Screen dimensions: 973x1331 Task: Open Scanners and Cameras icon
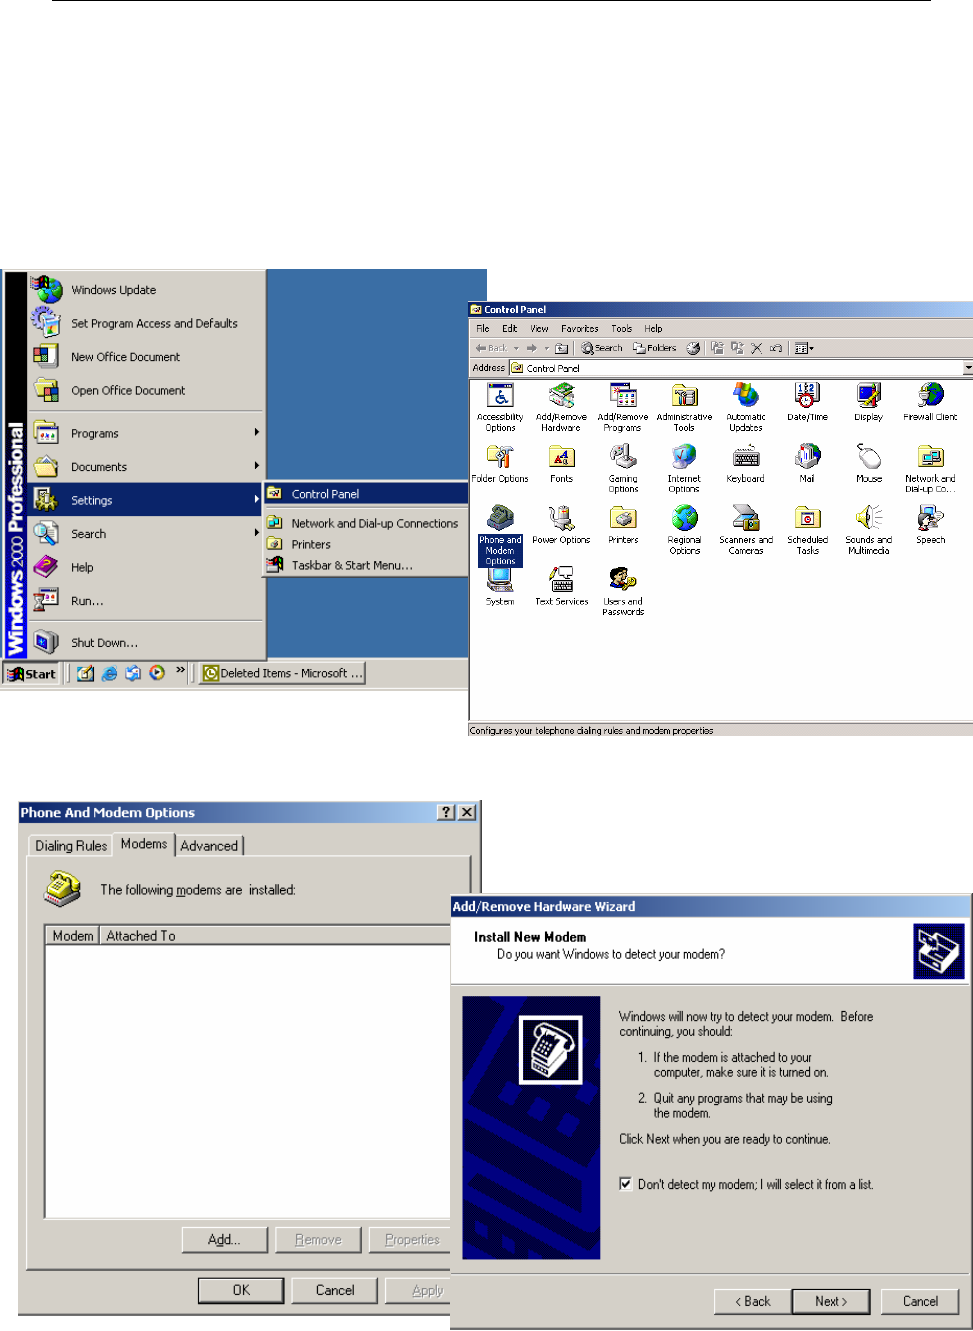[746, 530]
